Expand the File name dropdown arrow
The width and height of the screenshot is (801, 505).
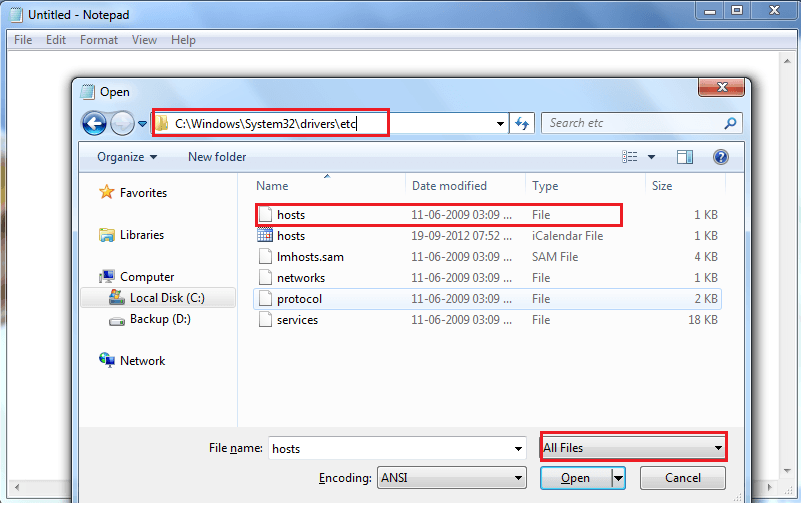519,448
